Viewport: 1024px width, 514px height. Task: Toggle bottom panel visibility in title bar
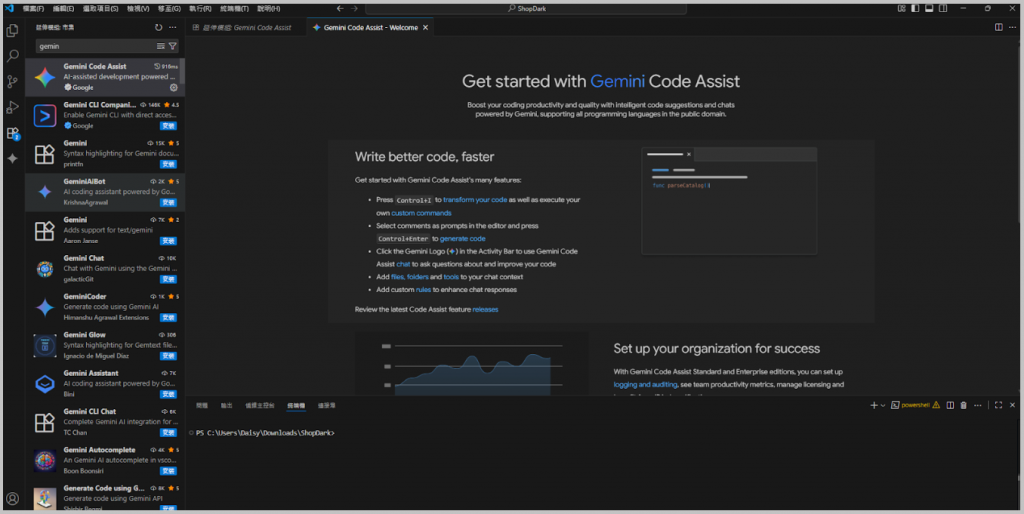(929, 8)
